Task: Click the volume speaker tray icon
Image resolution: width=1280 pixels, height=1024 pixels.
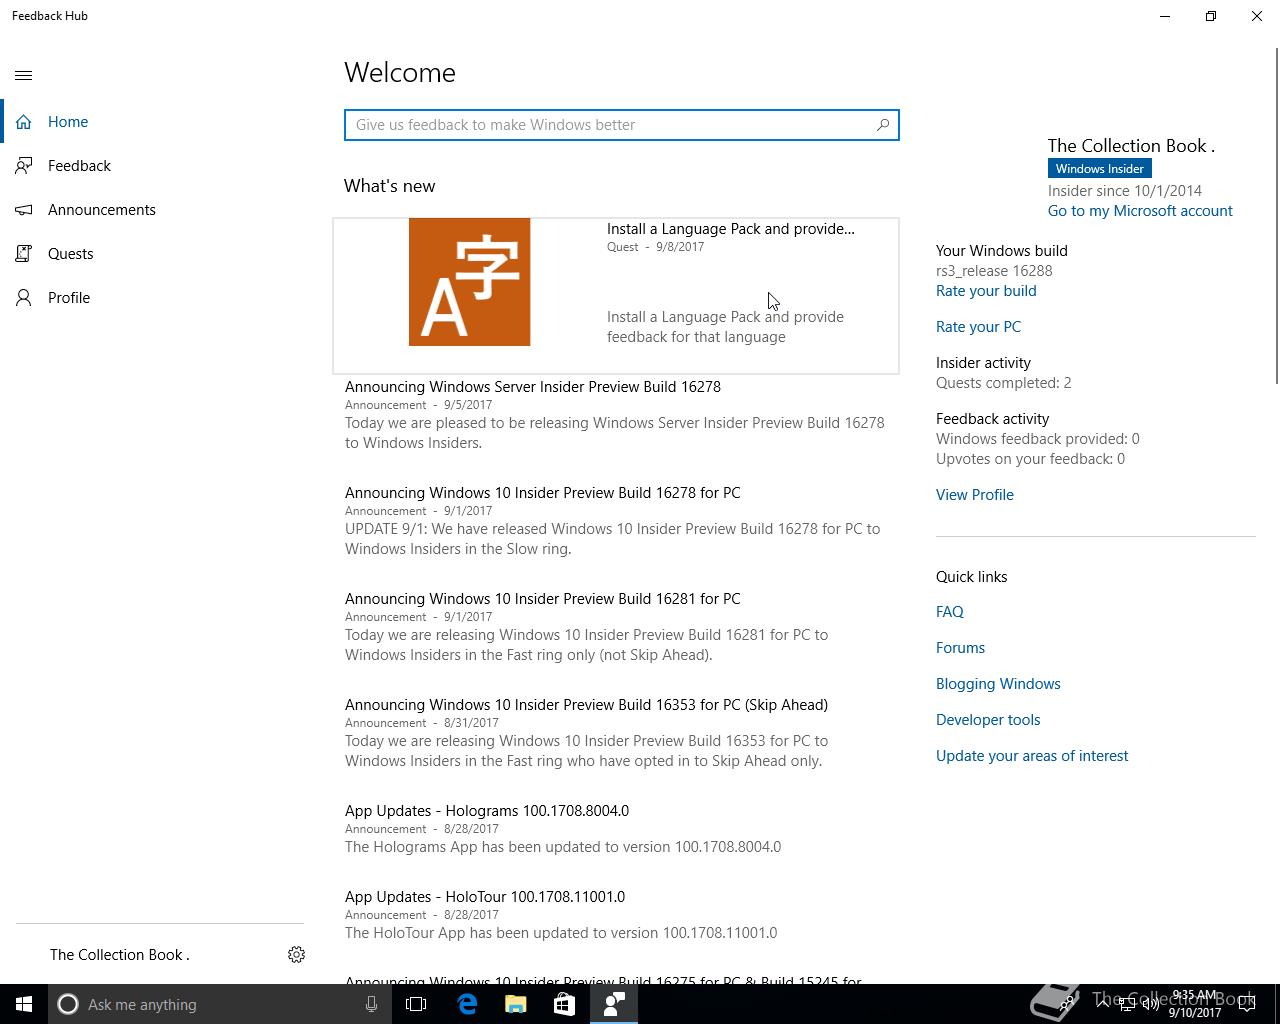Action: [x=1151, y=1004]
